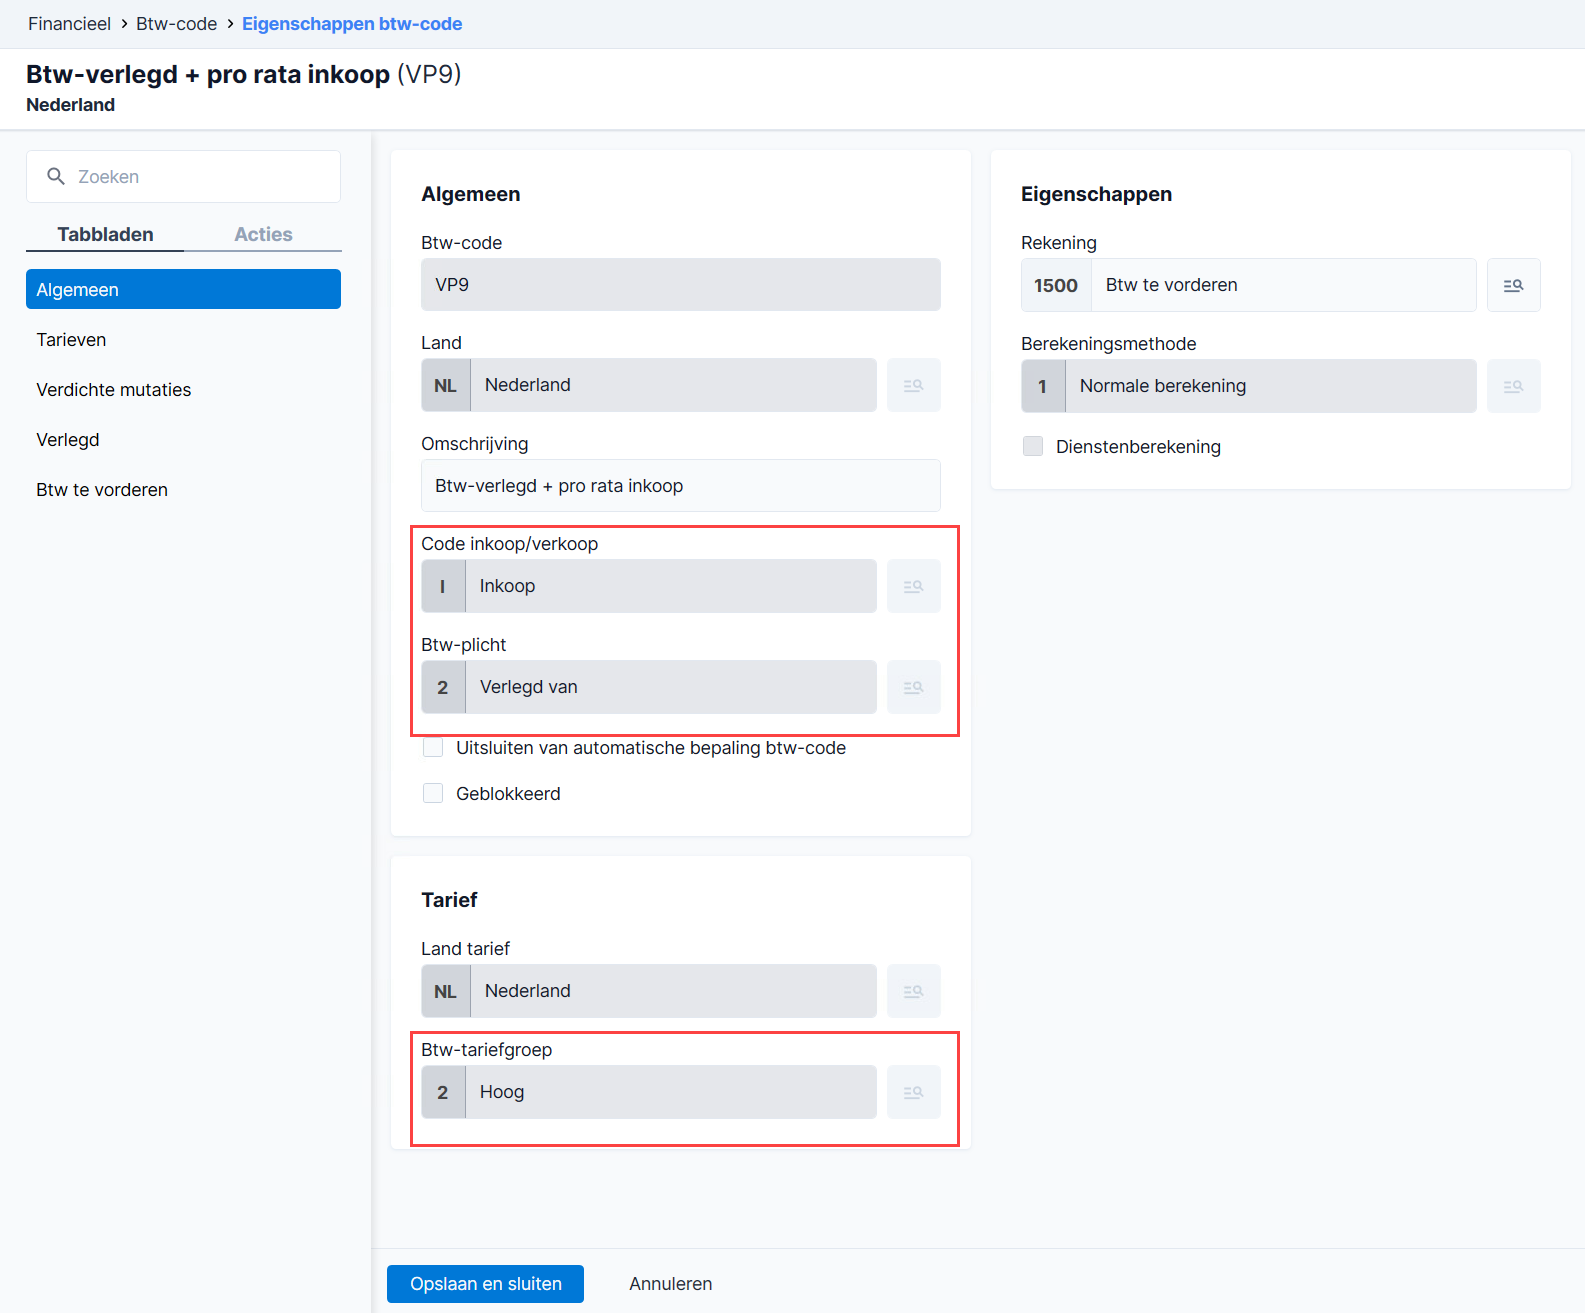The height and width of the screenshot is (1313, 1585).
Task: Open lookup icon for Rekening field
Action: pyautogui.click(x=1513, y=285)
